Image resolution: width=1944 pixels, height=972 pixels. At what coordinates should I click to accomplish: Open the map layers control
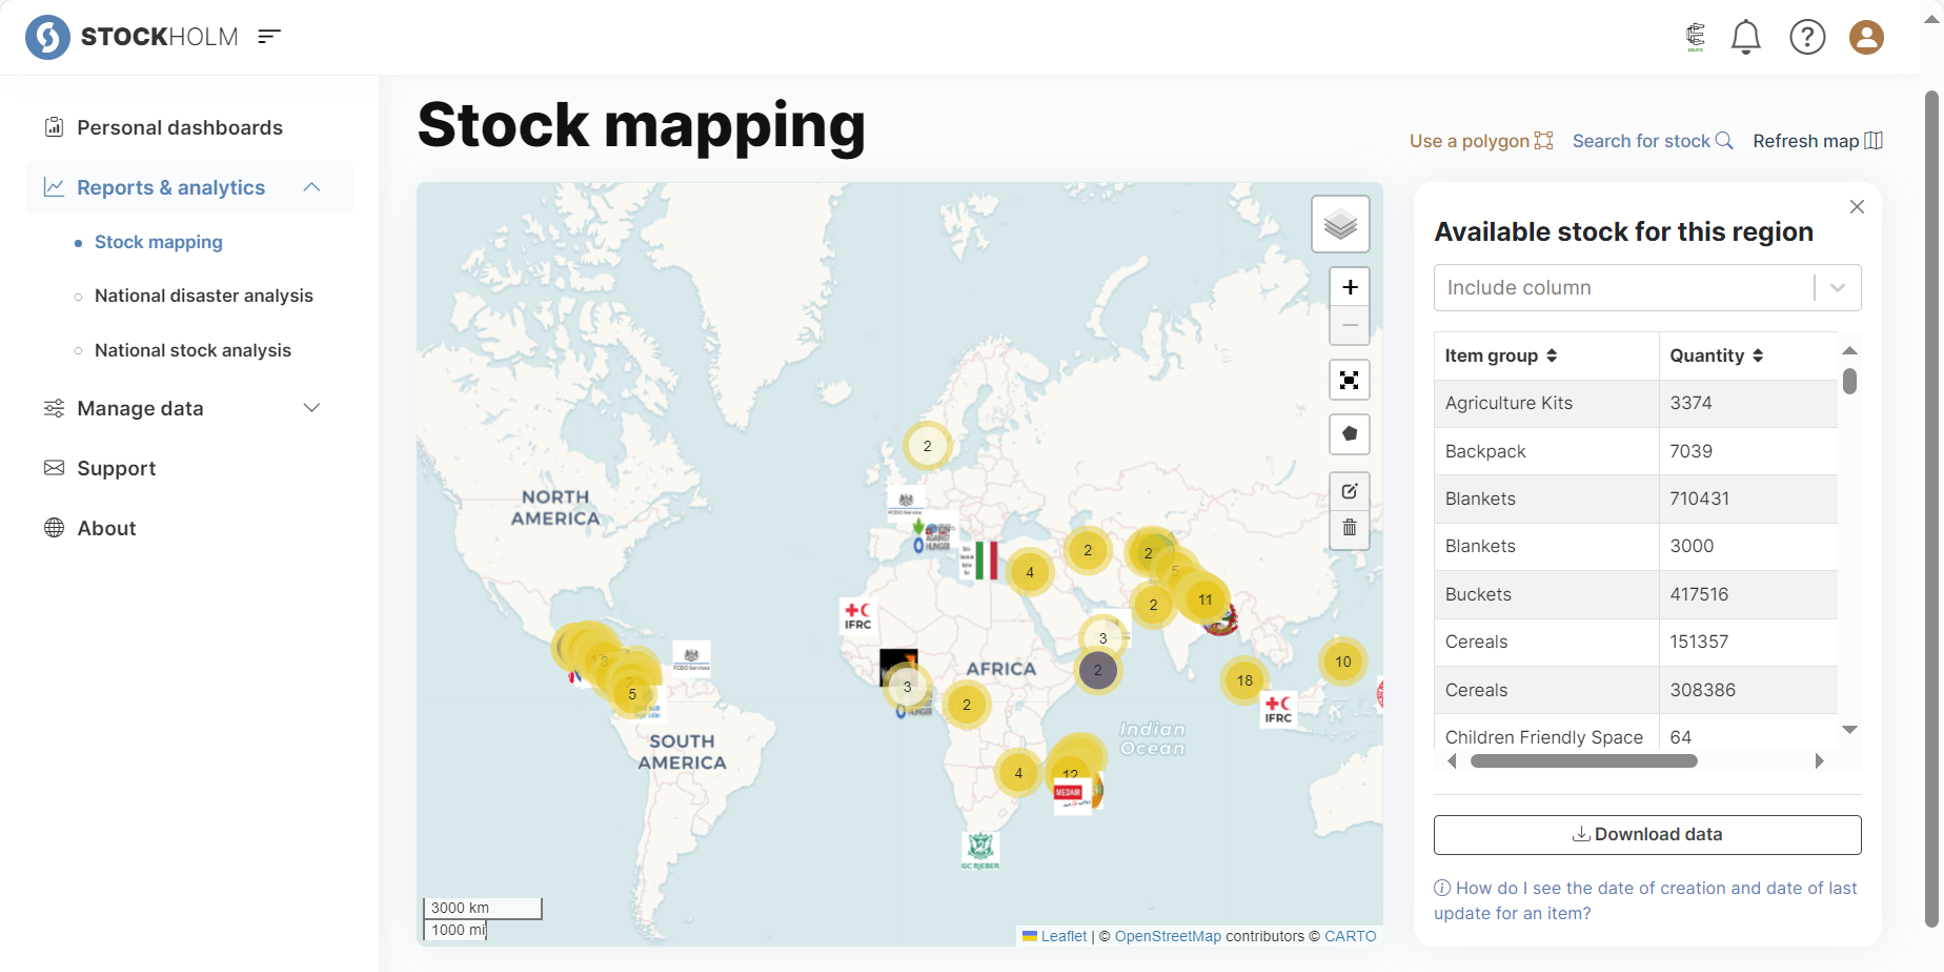1340,225
